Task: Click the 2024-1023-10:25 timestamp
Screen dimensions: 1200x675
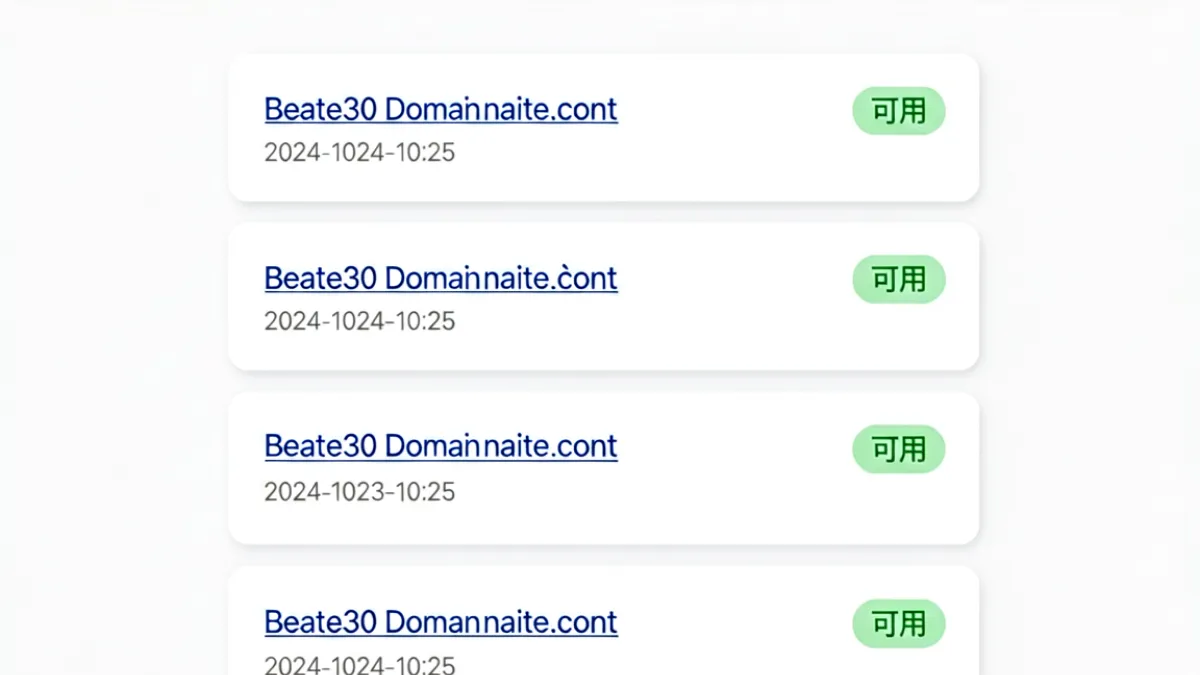Action: point(360,492)
